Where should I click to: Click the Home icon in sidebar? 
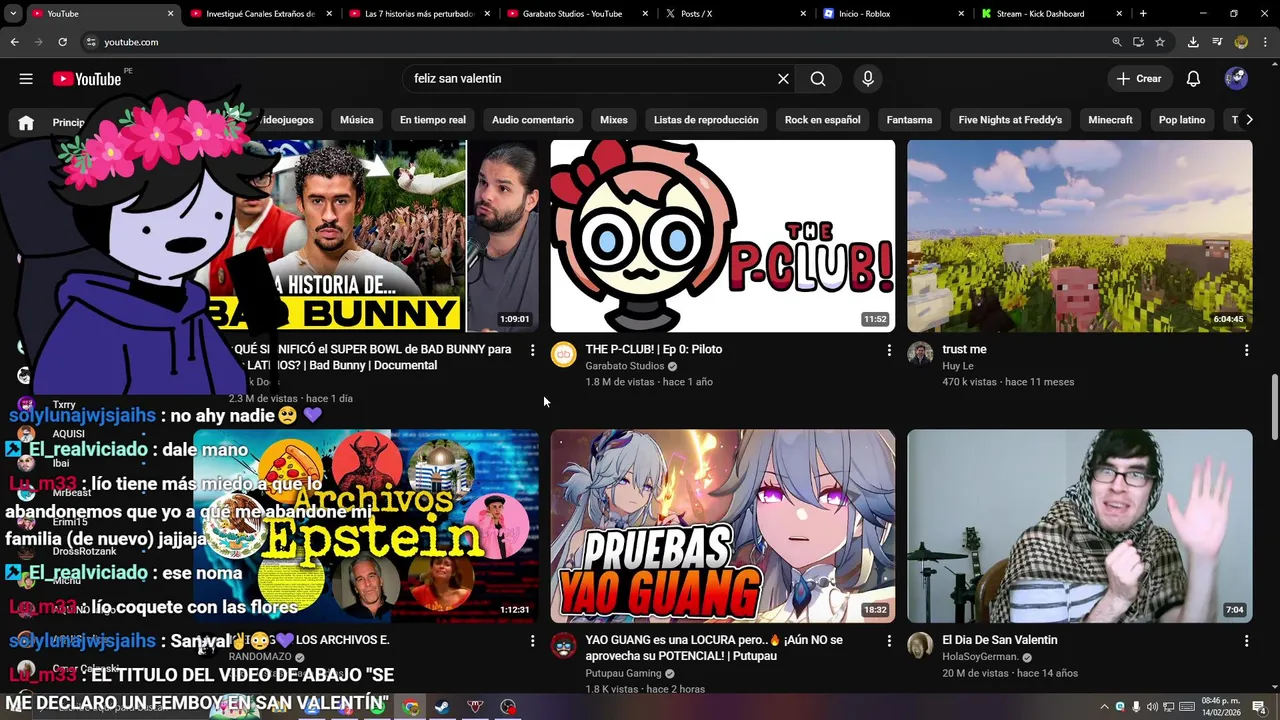click(26, 122)
